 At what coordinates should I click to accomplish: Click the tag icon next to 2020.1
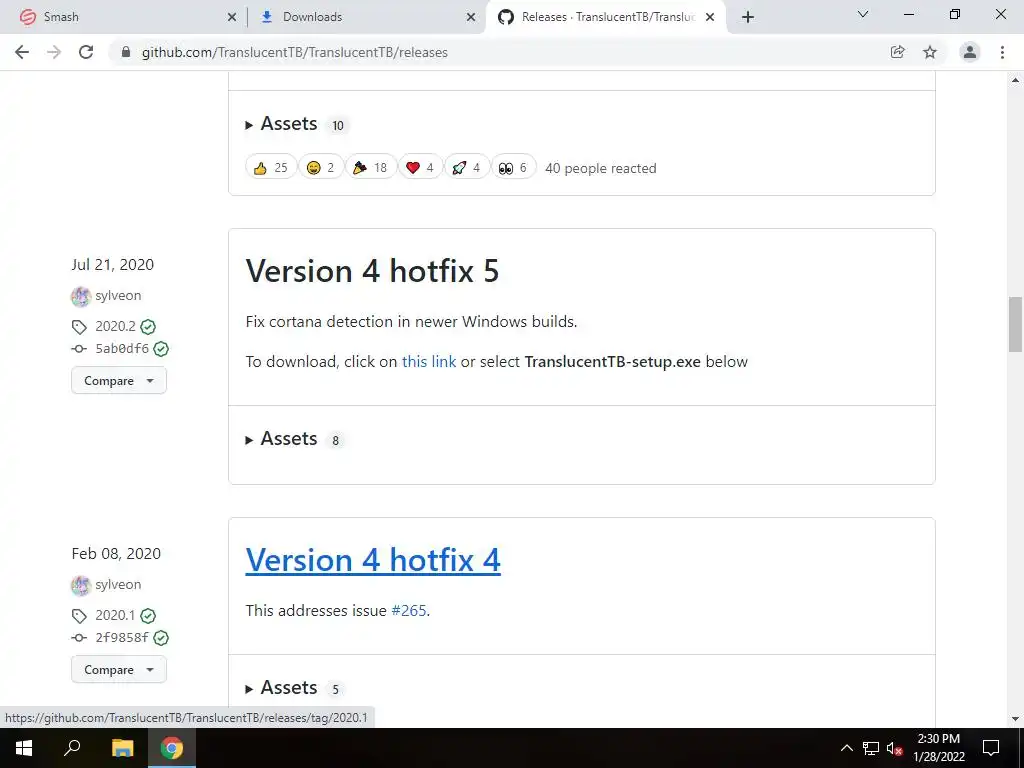[x=79, y=616]
